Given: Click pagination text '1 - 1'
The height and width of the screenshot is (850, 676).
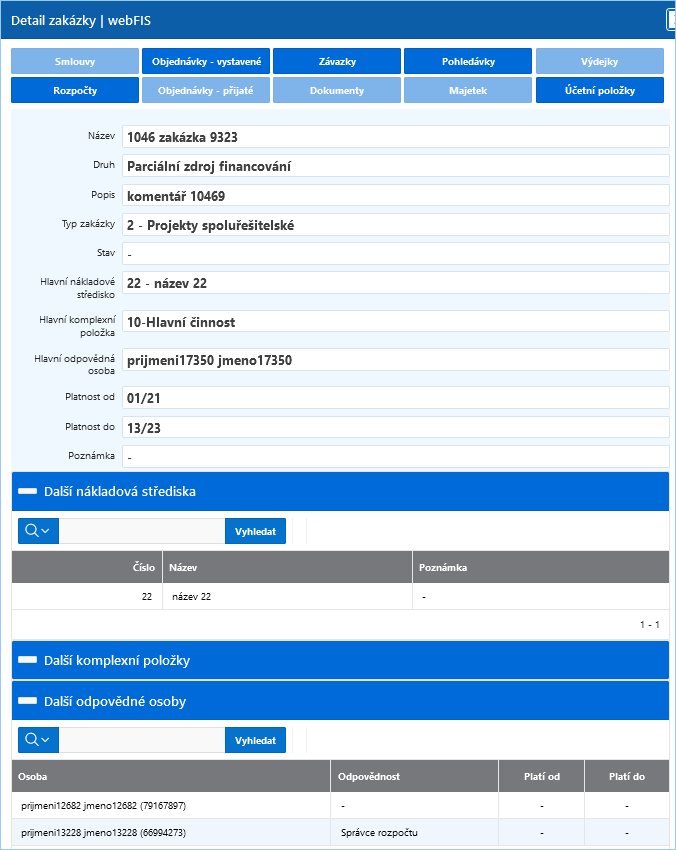Looking at the screenshot, I should pyautogui.click(x=649, y=624).
